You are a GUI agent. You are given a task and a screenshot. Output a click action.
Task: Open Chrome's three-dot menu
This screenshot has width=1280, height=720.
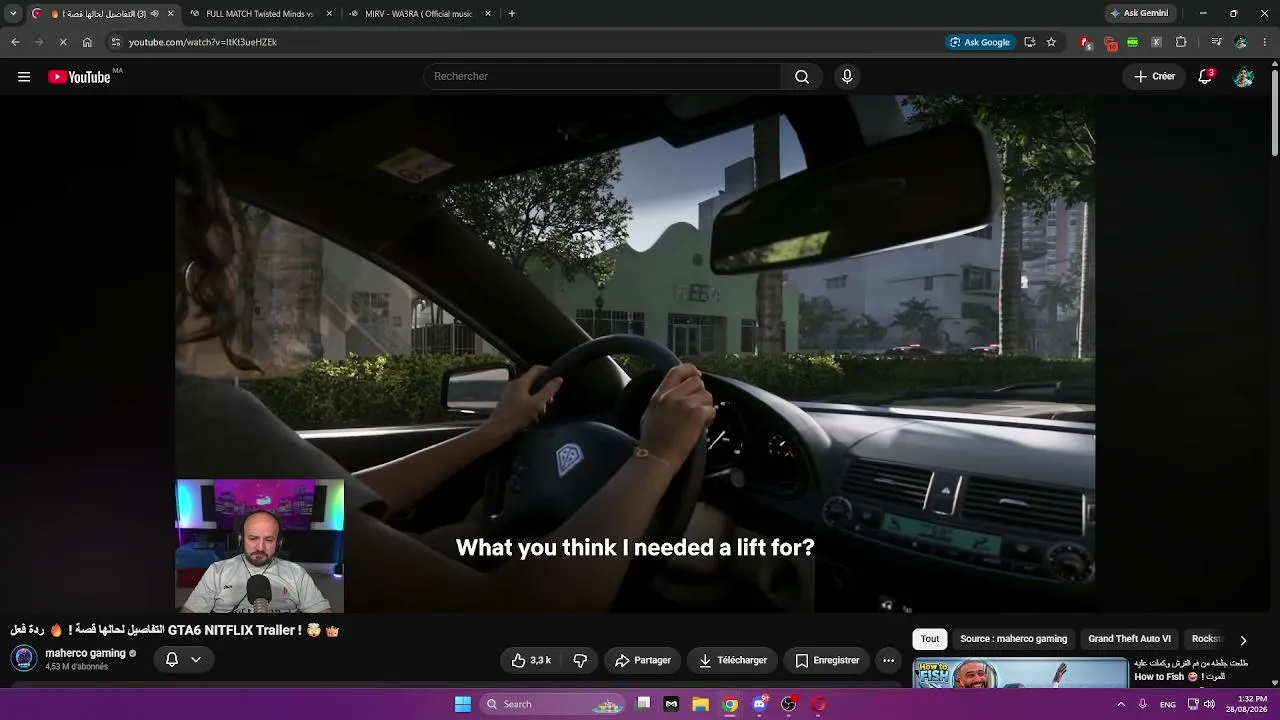(1265, 42)
